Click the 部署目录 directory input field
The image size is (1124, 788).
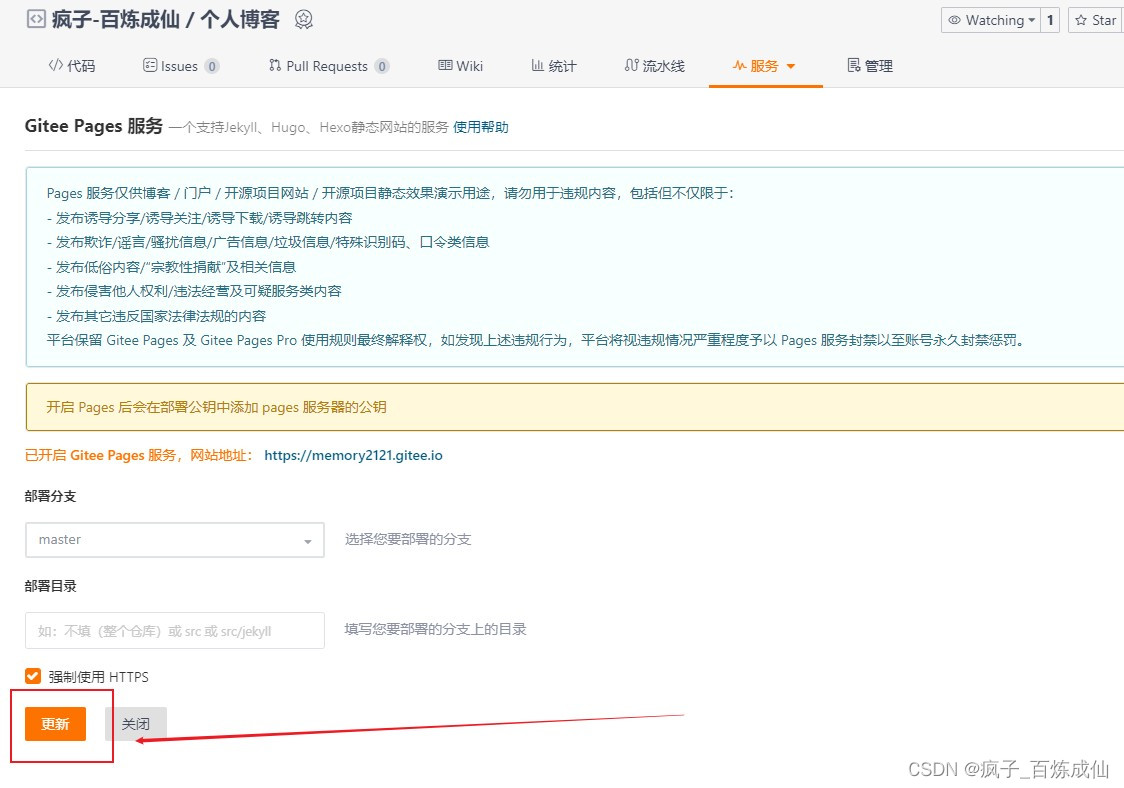(174, 630)
